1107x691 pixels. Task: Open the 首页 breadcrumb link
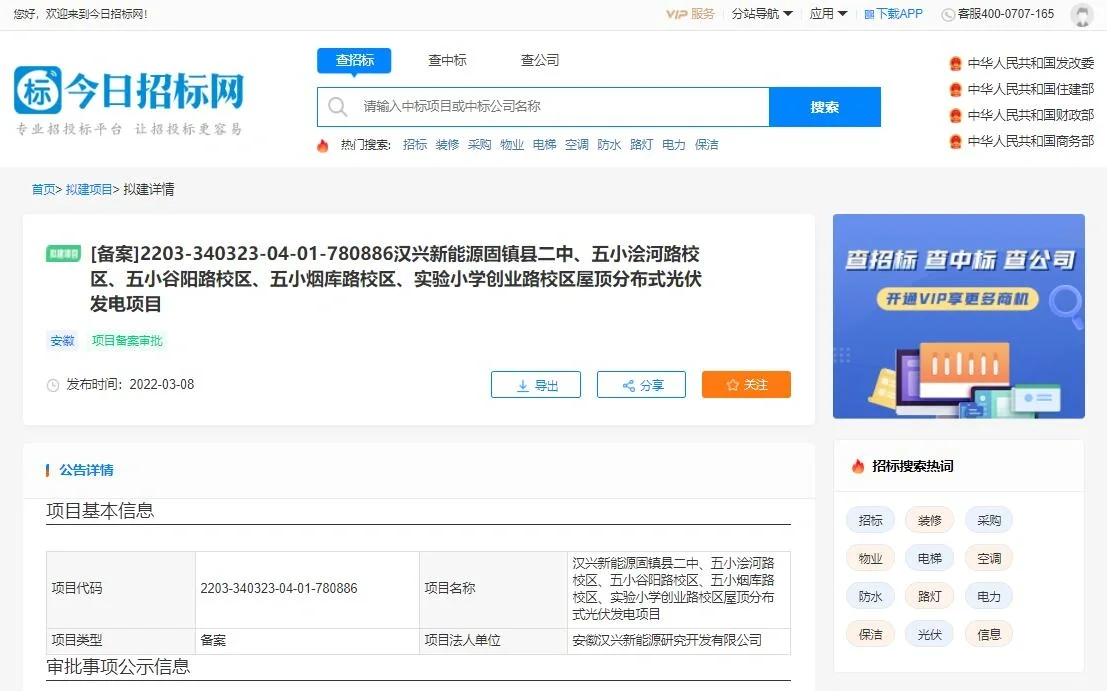coord(42,188)
